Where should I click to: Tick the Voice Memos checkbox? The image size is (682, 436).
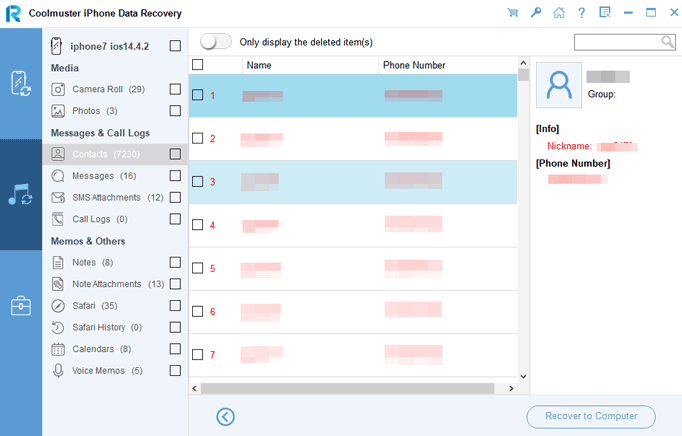[x=175, y=370]
